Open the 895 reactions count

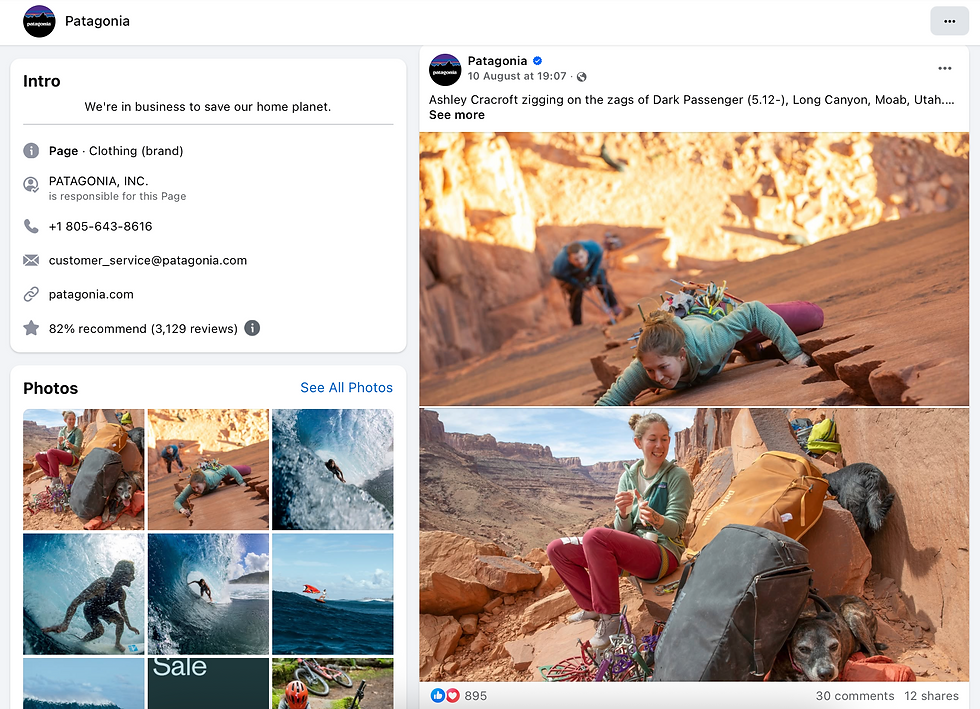tap(476, 696)
